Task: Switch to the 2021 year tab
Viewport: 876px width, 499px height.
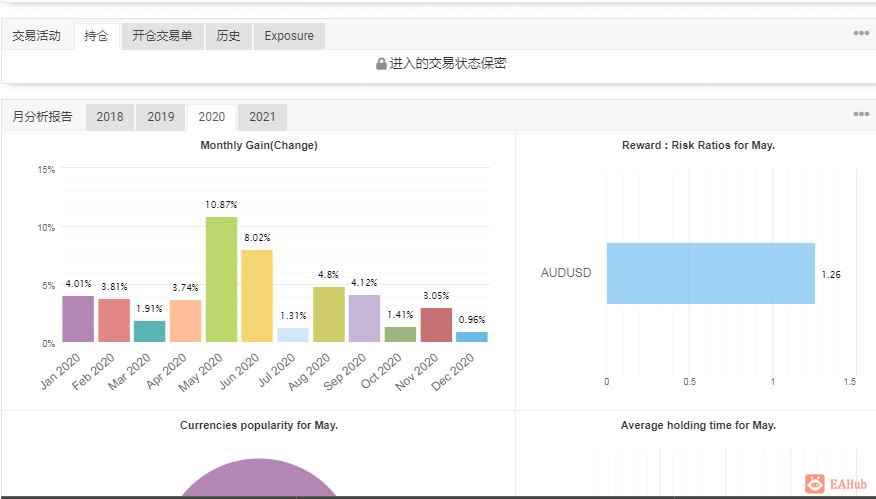Action: (x=262, y=117)
